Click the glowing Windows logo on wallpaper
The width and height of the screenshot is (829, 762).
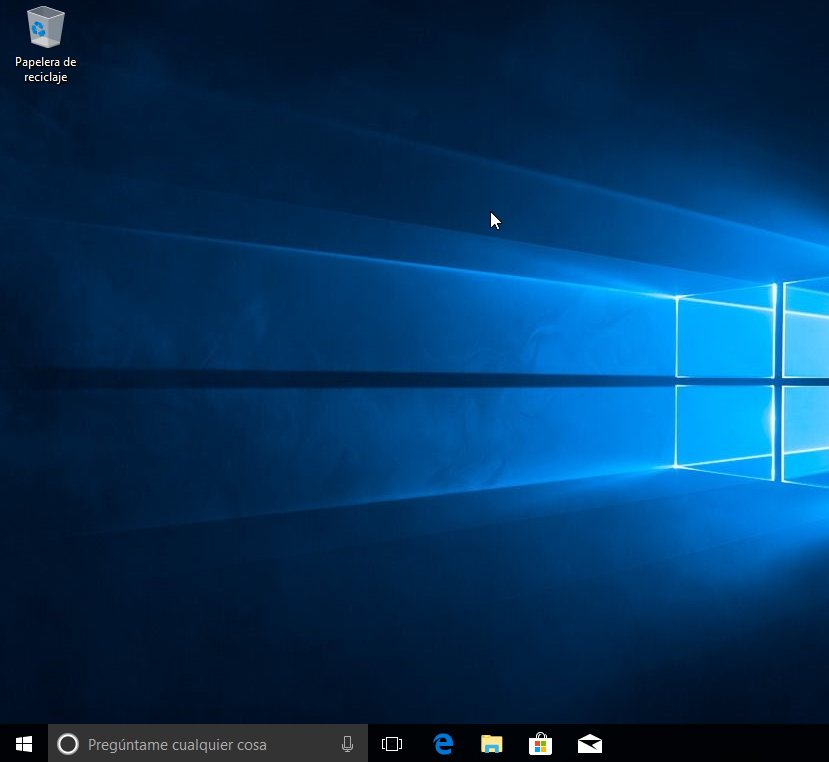click(x=752, y=381)
